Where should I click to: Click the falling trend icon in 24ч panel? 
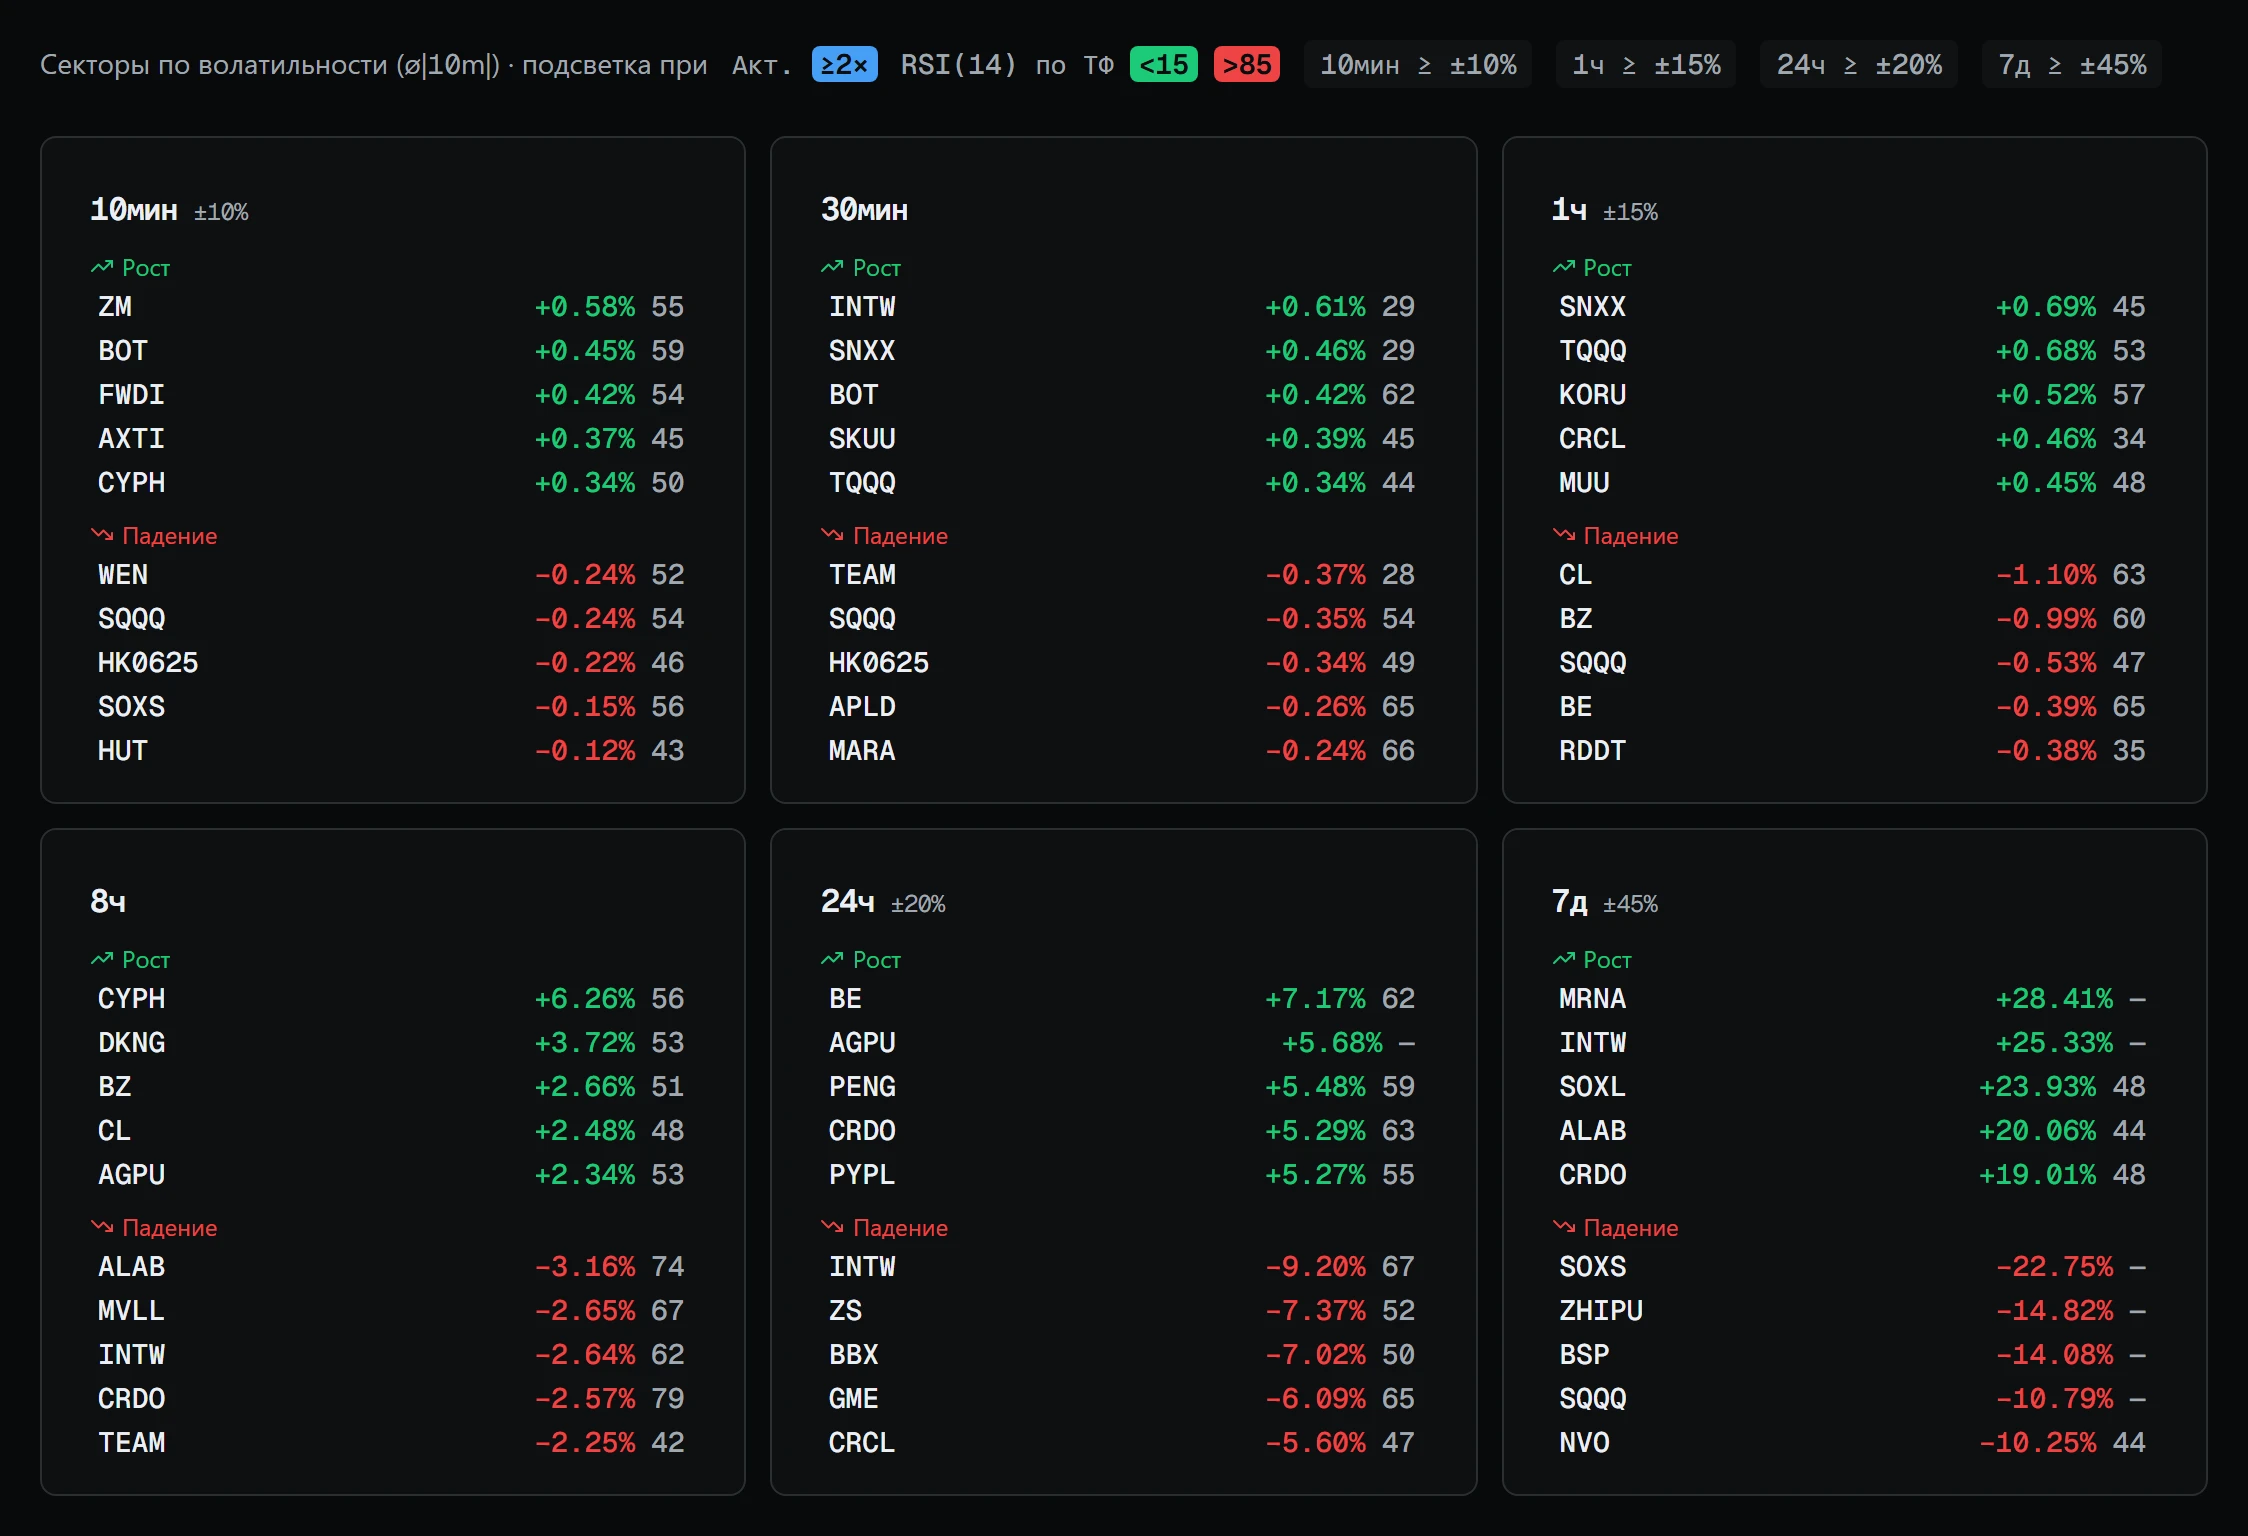pyautogui.click(x=832, y=1227)
